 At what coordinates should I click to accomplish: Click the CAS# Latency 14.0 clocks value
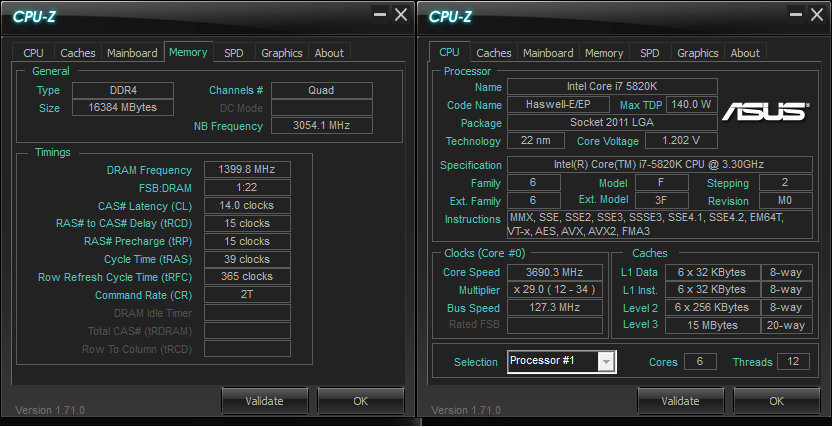[x=247, y=205]
